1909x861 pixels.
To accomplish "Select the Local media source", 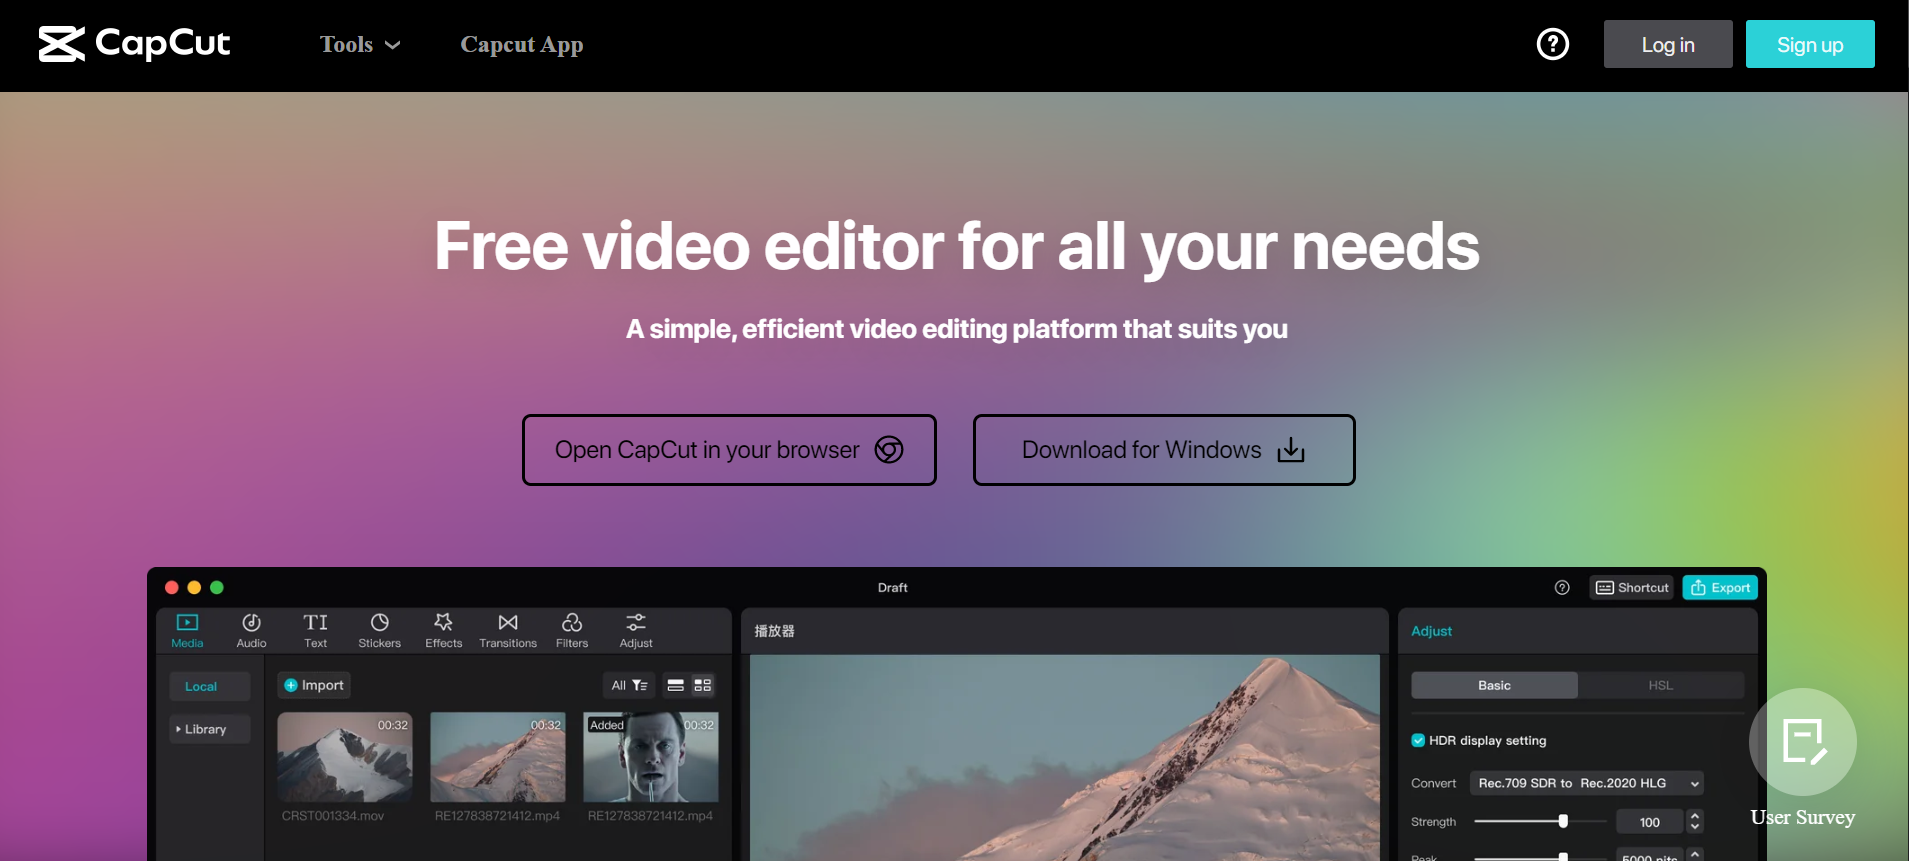I will click(x=209, y=686).
